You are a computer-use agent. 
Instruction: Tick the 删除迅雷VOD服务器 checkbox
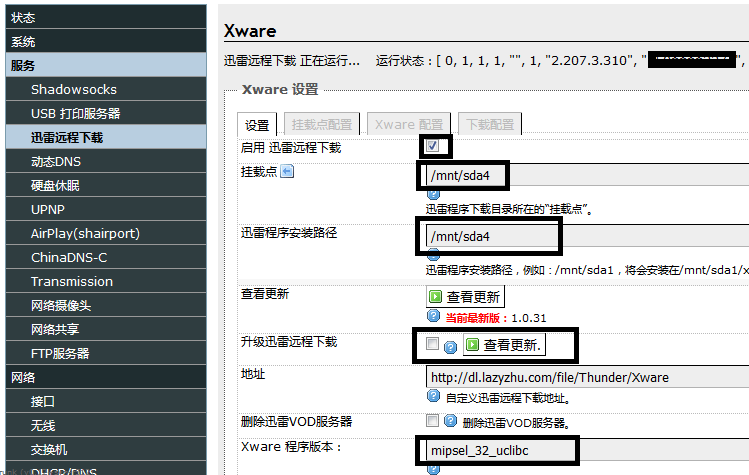[432, 421]
